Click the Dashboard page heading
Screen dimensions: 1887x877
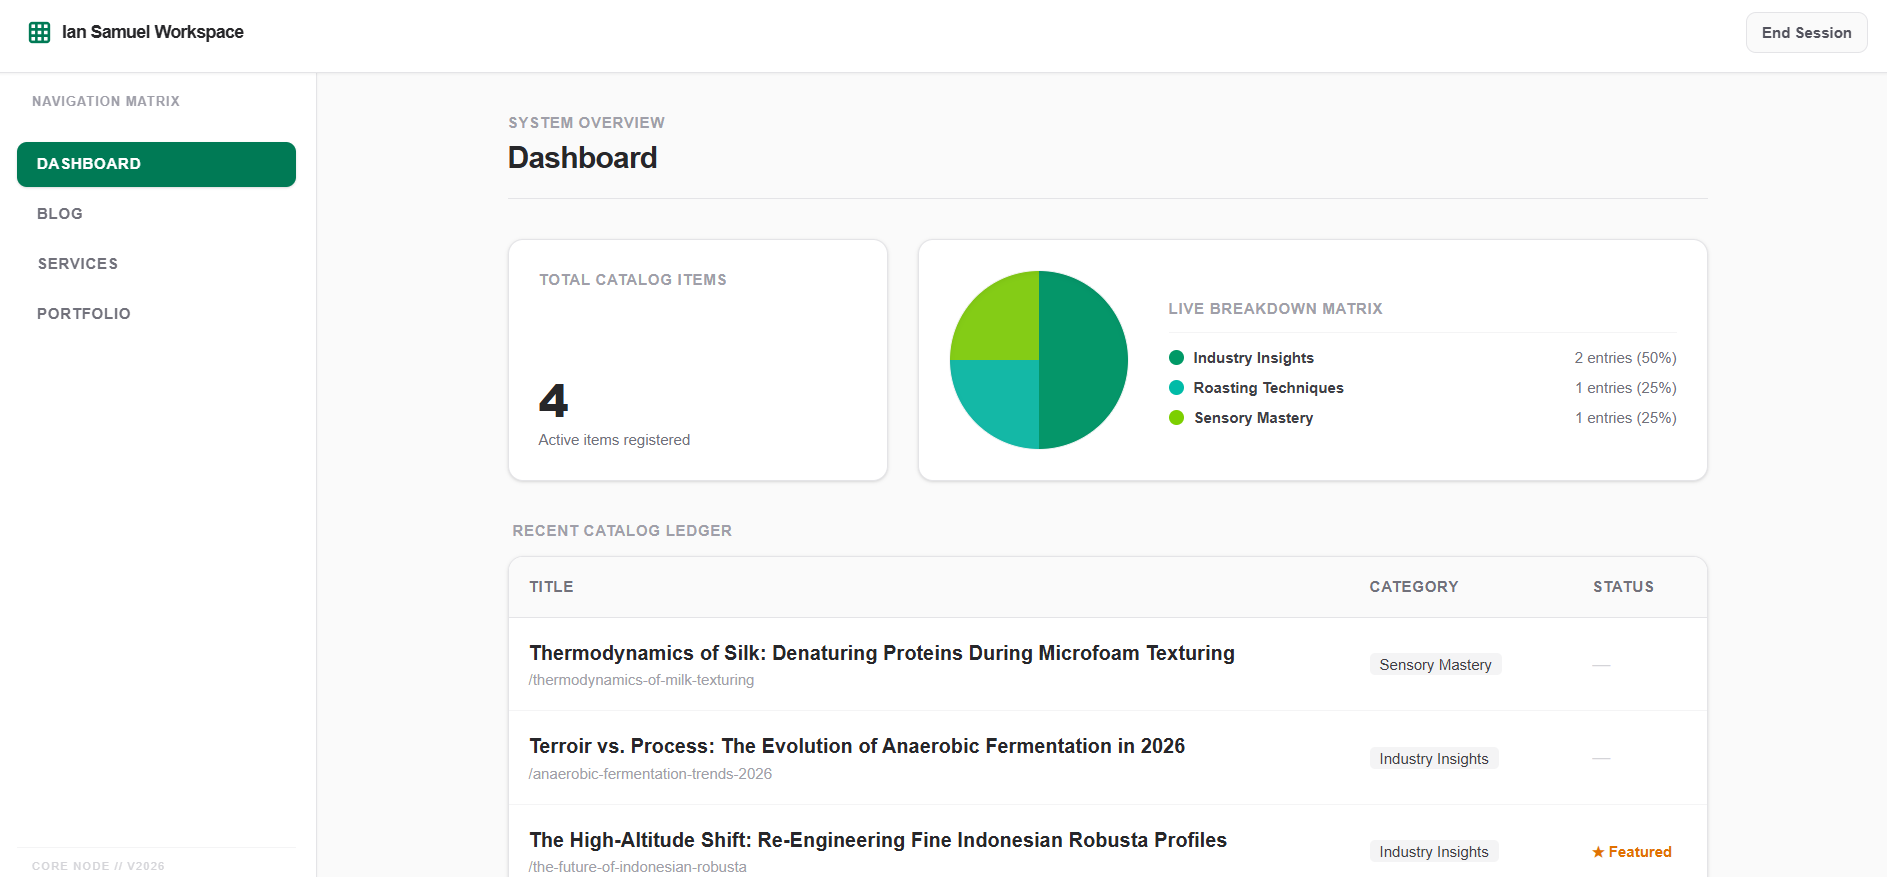pyautogui.click(x=583, y=158)
